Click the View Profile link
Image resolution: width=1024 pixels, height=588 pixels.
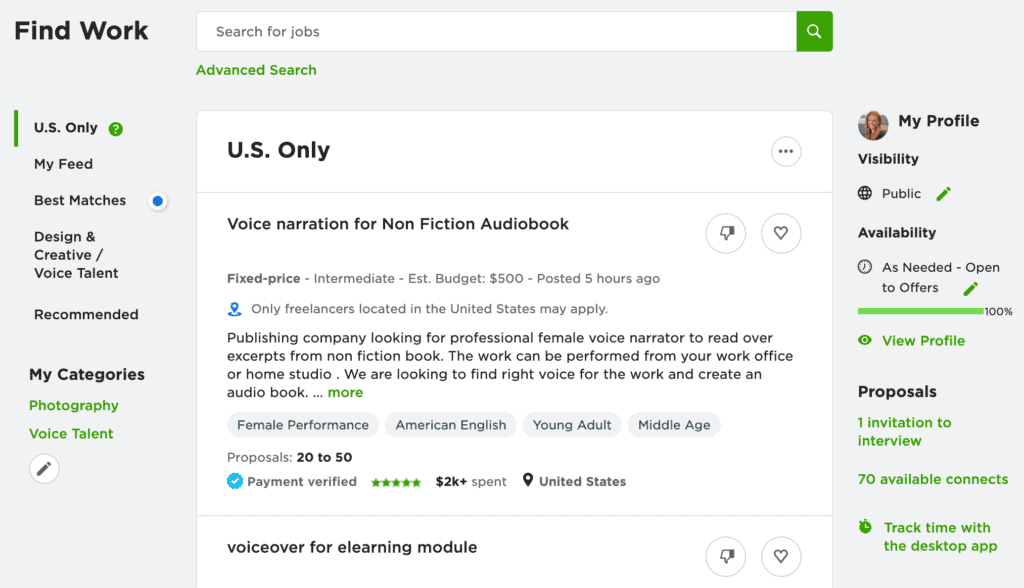point(923,340)
